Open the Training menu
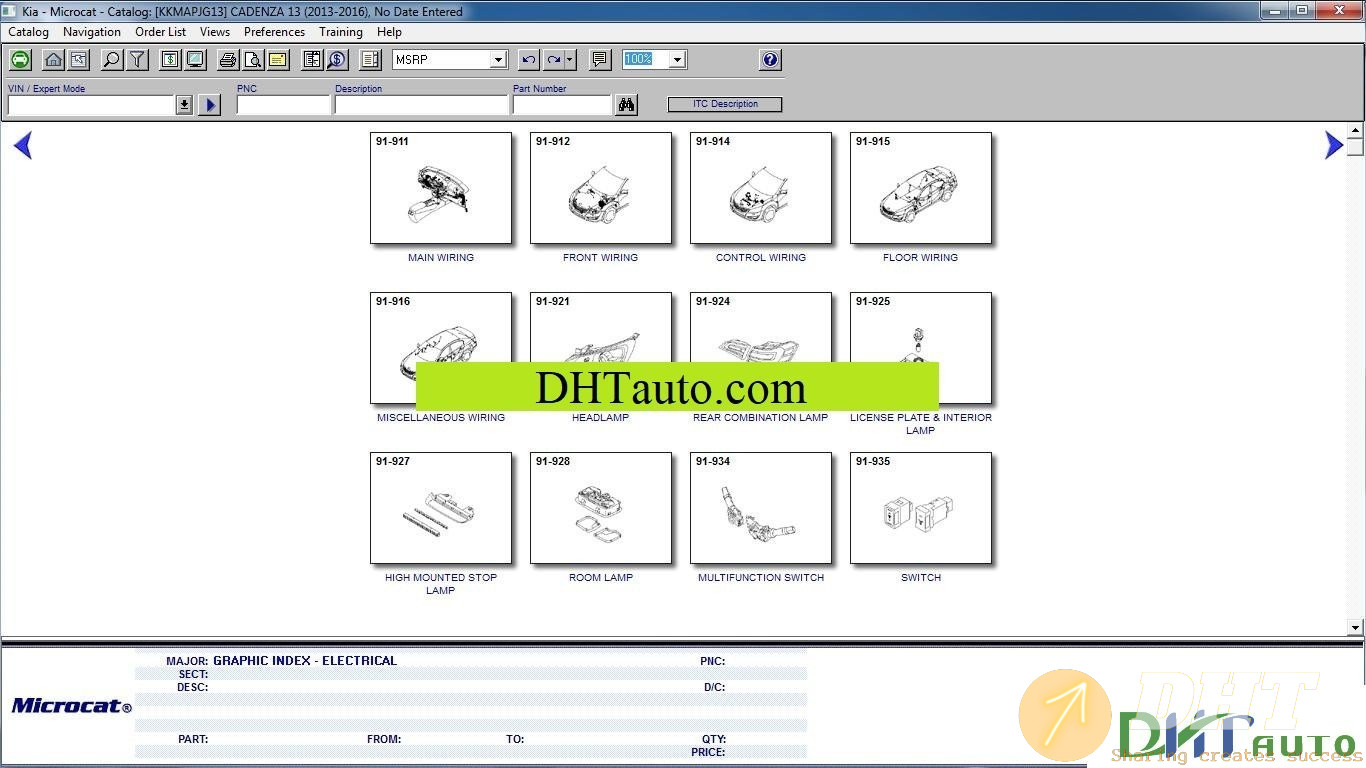 click(x=341, y=32)
